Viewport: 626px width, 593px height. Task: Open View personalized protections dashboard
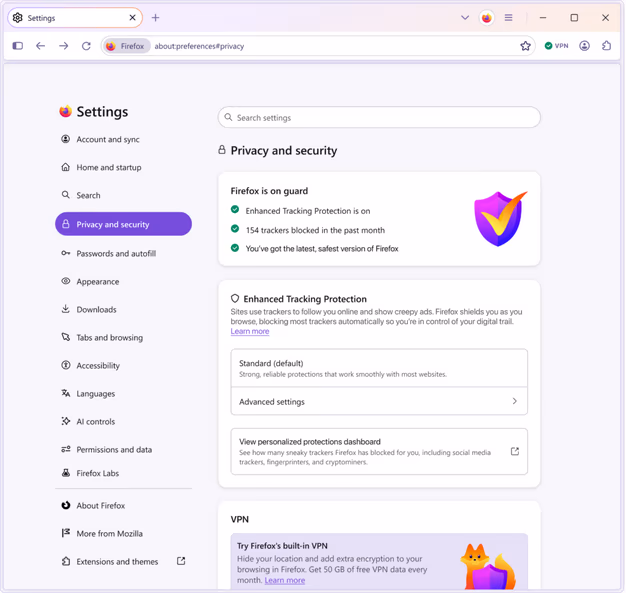379,452
